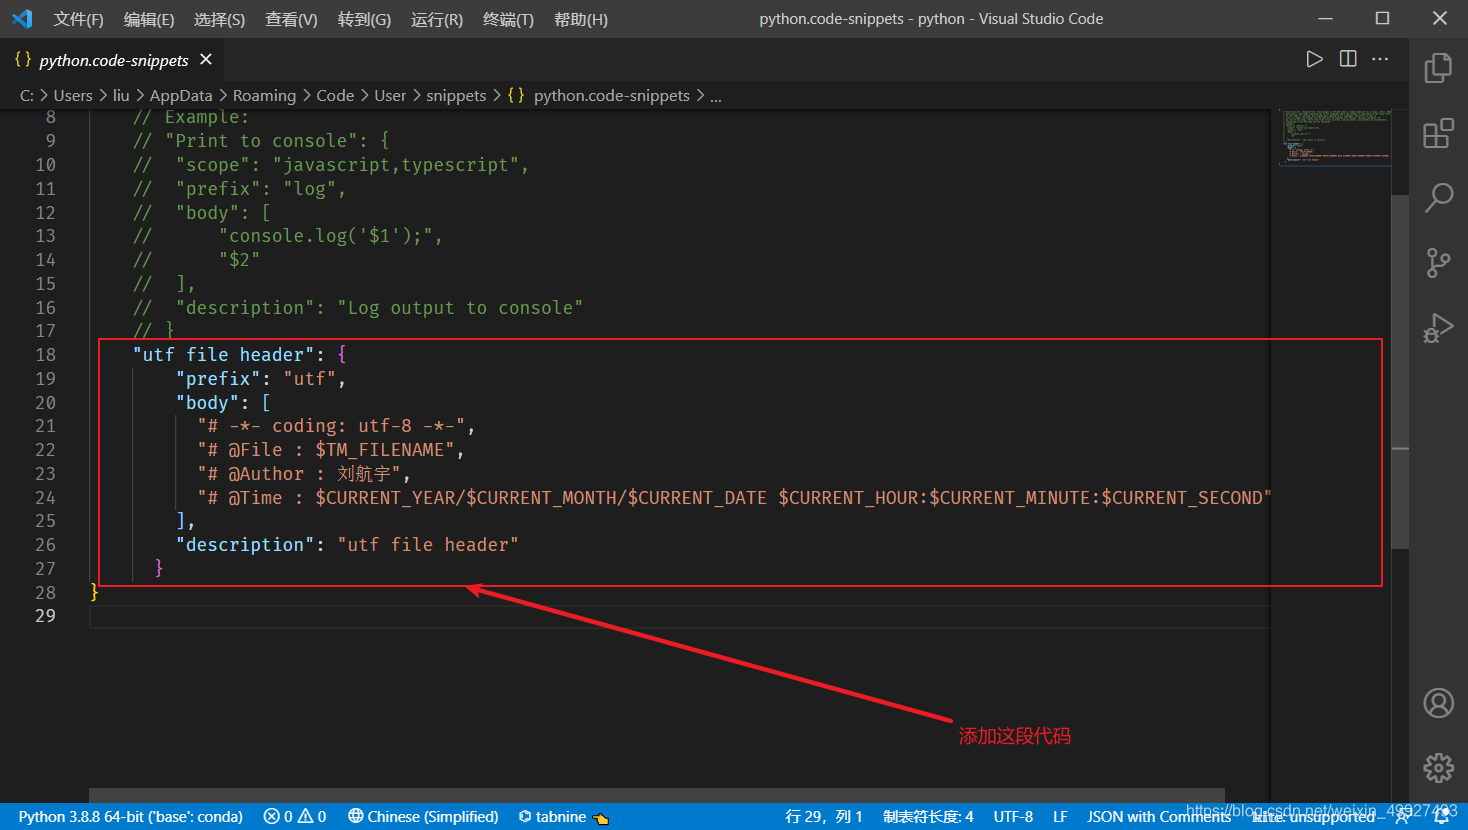Open the Manage gear icon
Image resolution: width=1468 pixels, height=830 pixels.
coord(1438,768)
